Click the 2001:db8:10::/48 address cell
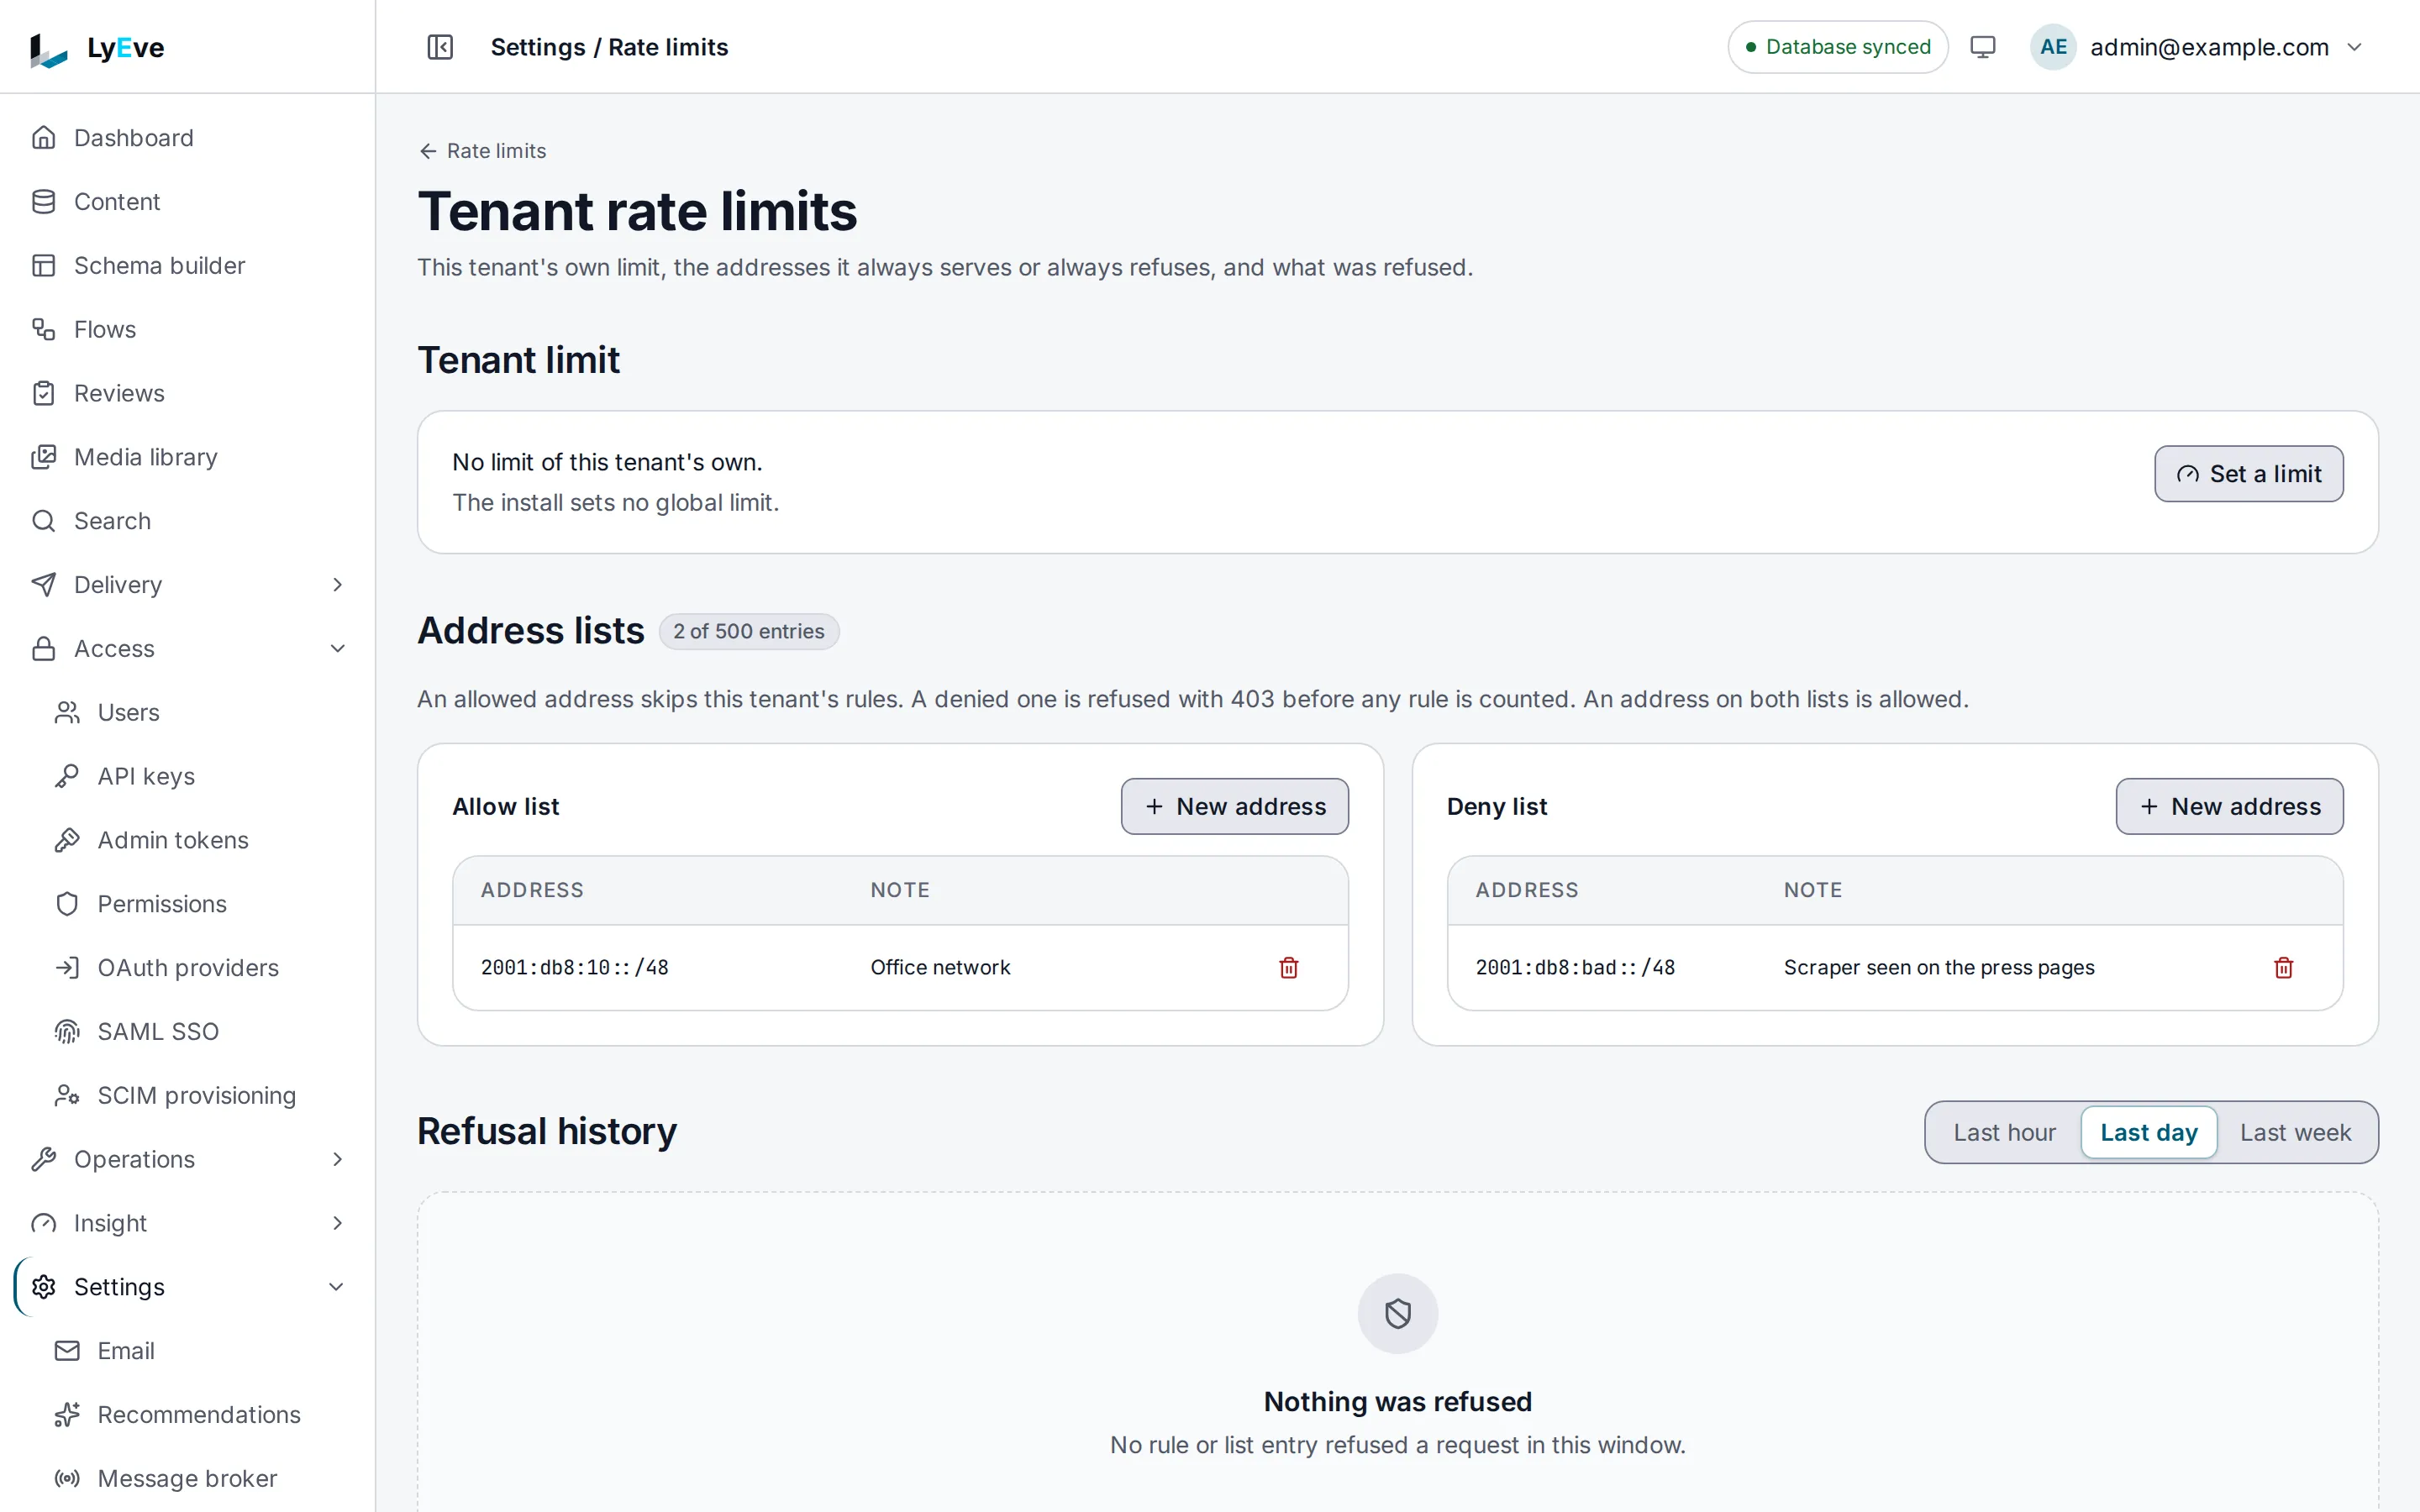Screen dimensions: 2420x1512 tap(574, 967)
